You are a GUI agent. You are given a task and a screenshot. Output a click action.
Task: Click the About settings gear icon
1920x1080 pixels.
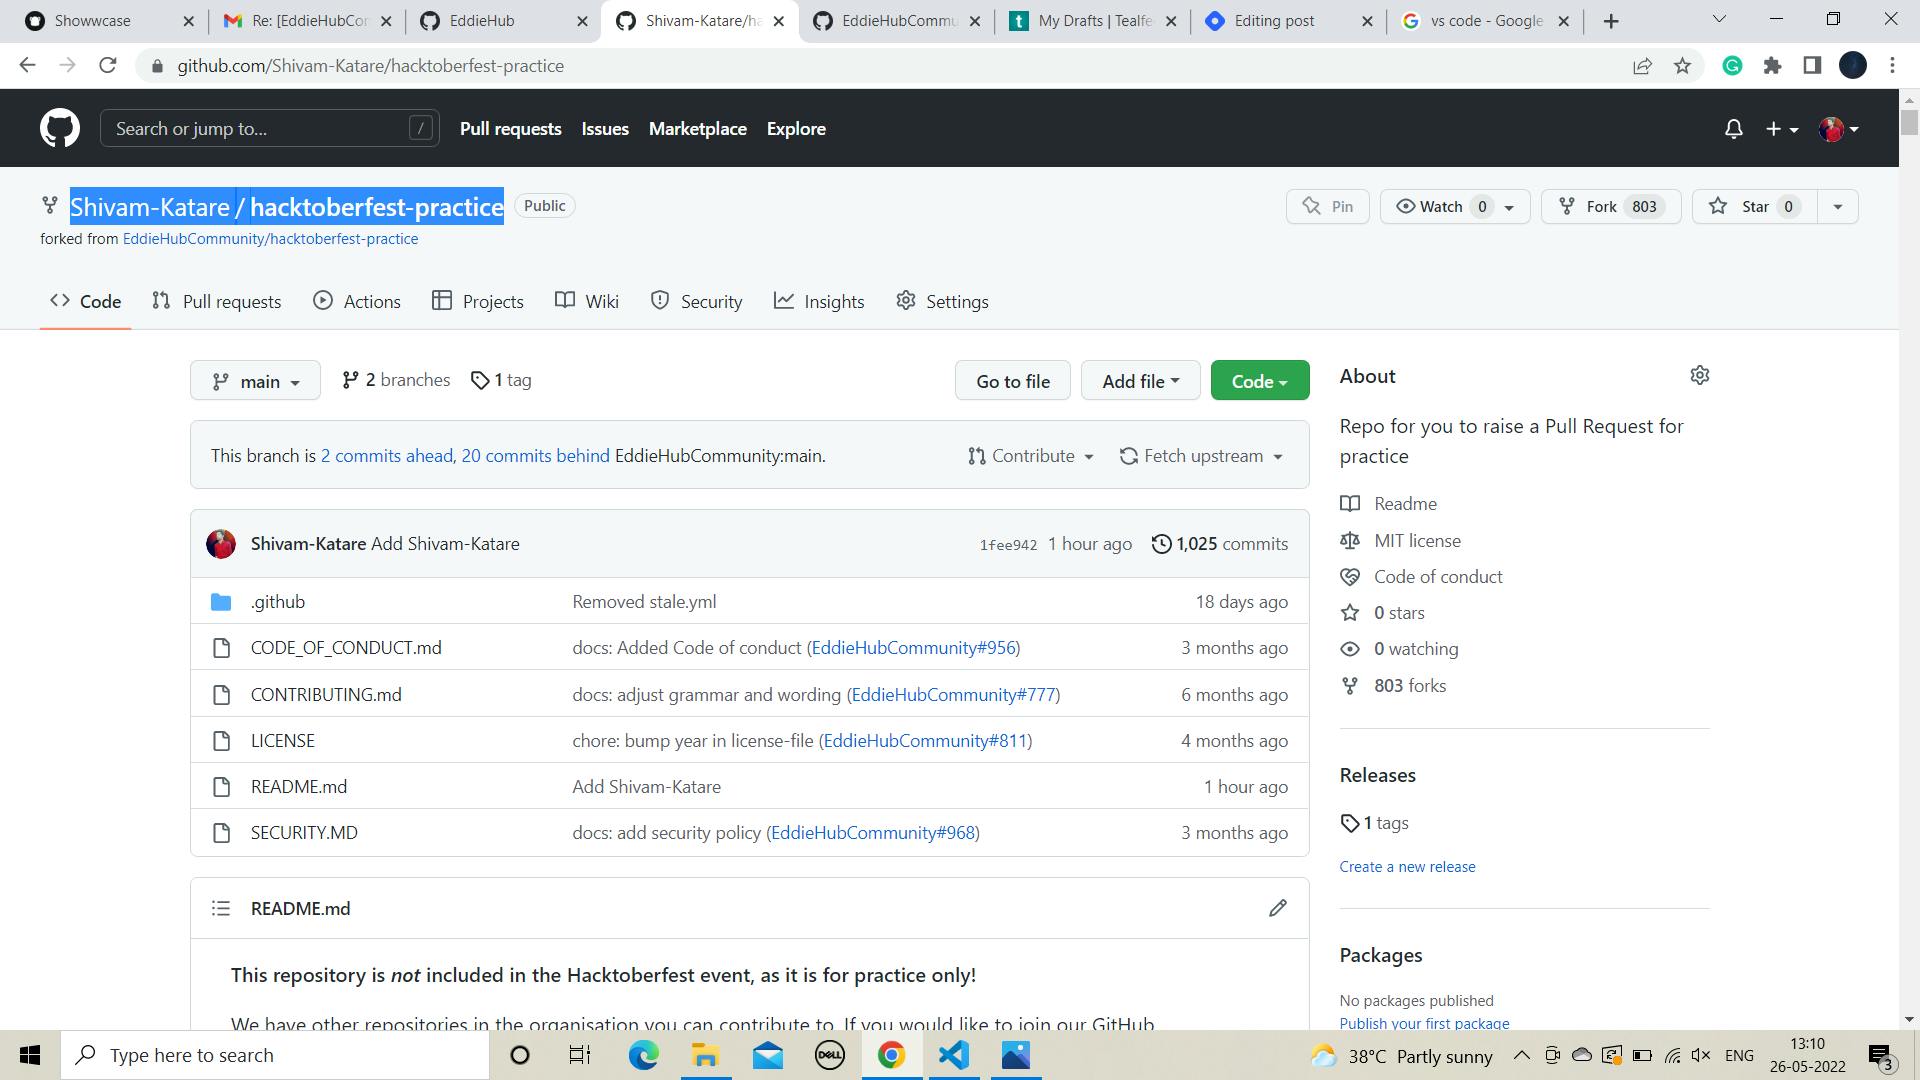point(1699,375)
